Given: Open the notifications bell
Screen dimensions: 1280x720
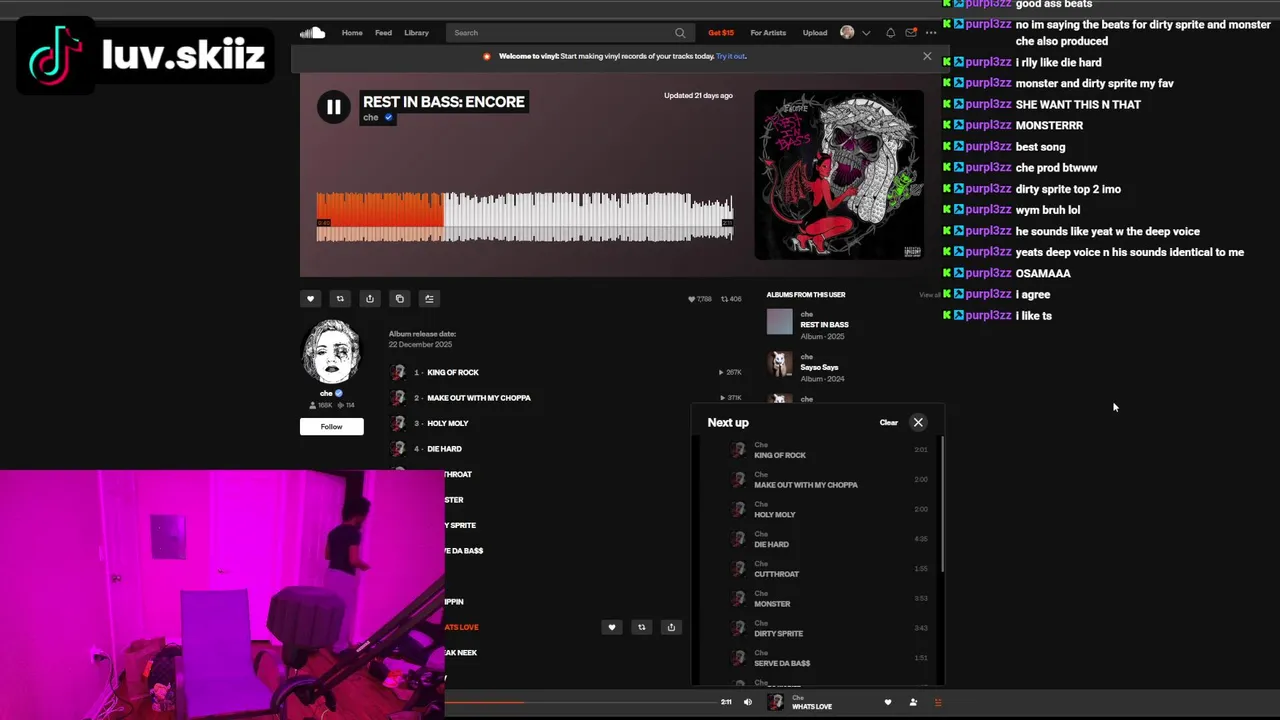Looking at the screenshot, I should [890, 33].
